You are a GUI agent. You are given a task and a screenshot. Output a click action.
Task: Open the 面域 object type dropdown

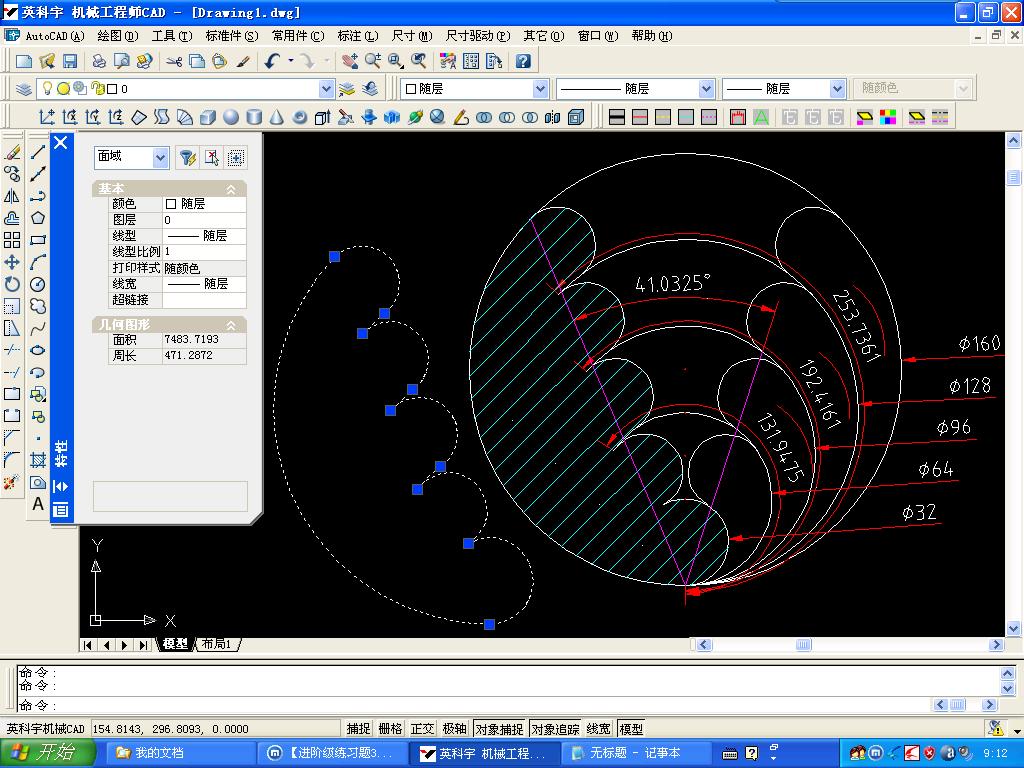[160, 157]
